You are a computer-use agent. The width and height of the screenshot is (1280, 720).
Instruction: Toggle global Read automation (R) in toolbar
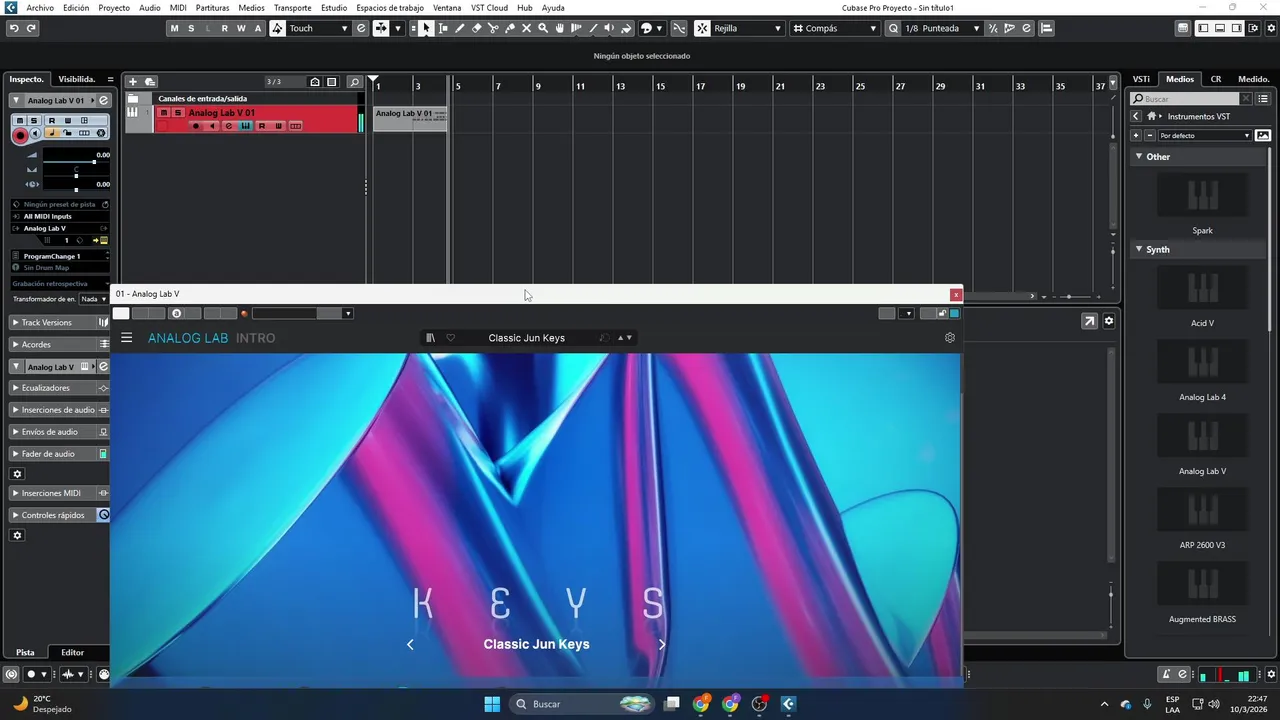pyautogui.click(x=224, y=28)
